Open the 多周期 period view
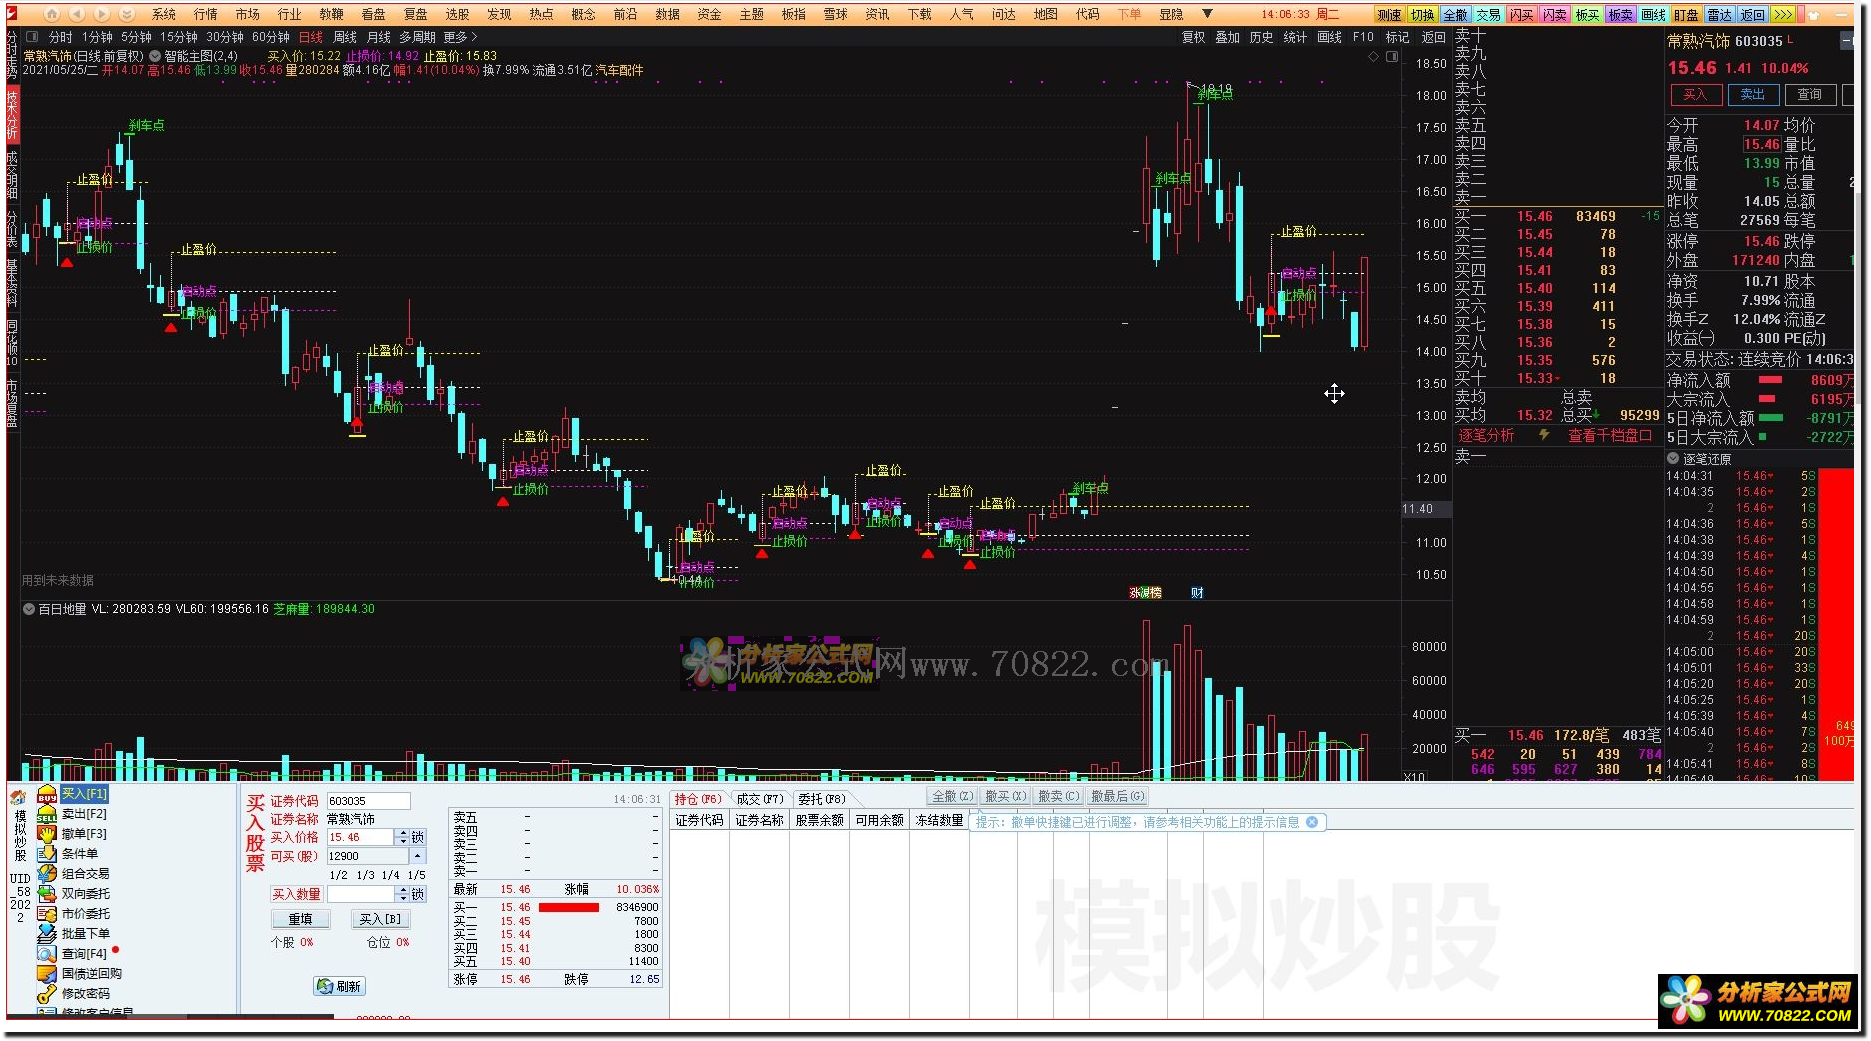Screen dimensions: 1871x1041 [416, 37]
